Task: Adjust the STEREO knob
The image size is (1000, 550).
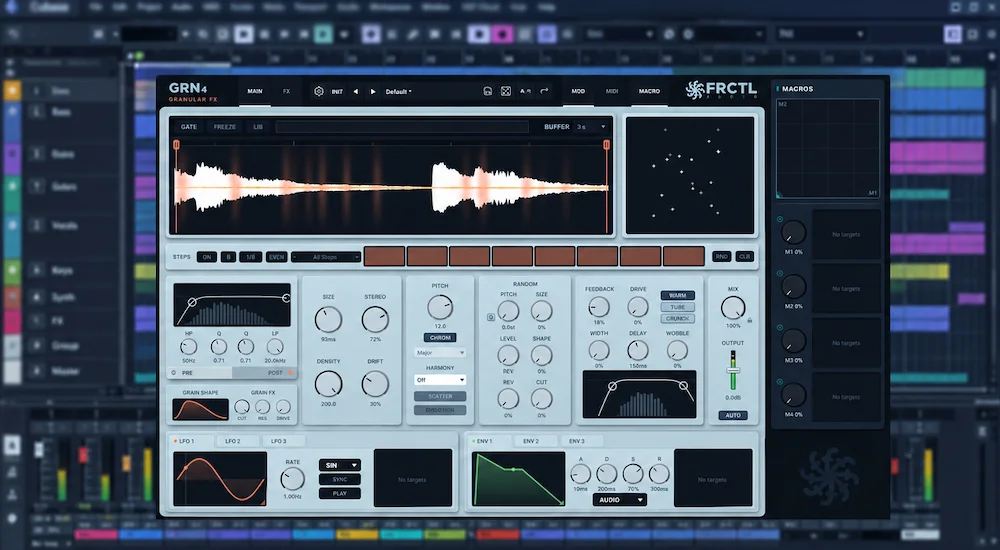Action: click(375, 320)
